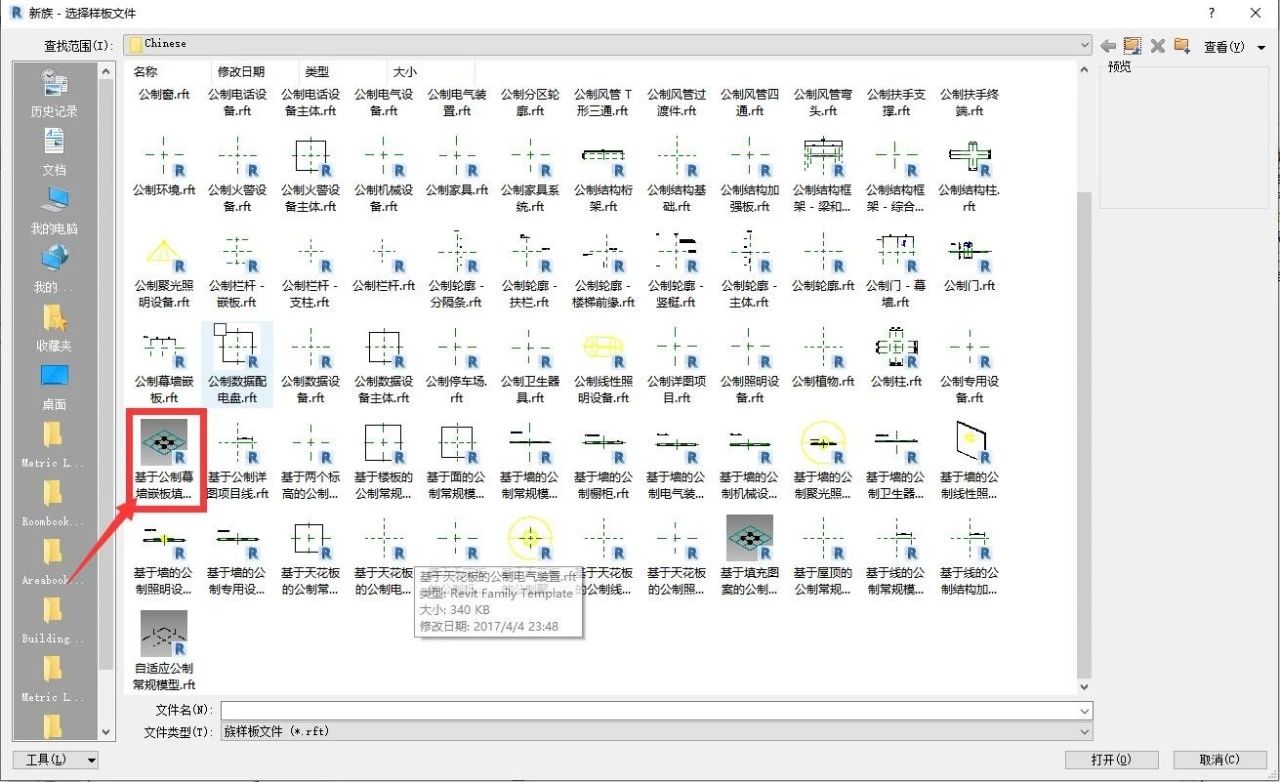The width and height of the screenshot is (1280, 782).
Task: Select the 基于墙的公制聚光照... template
Action: 823,460
